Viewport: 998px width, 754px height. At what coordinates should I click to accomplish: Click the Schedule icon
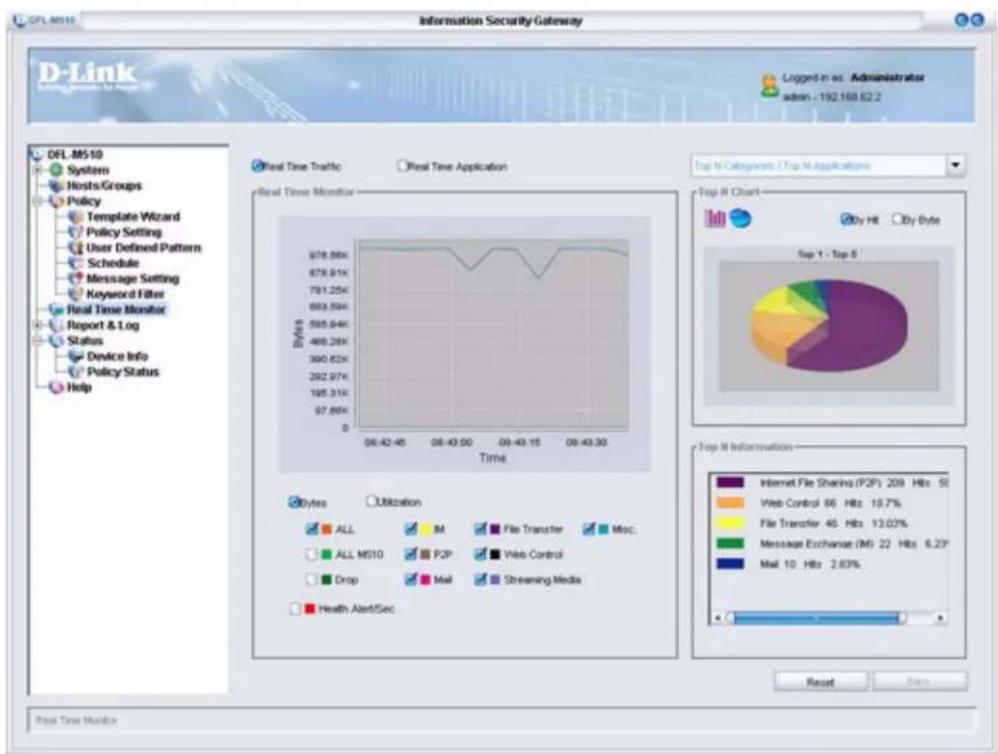(x=76, y=263)
